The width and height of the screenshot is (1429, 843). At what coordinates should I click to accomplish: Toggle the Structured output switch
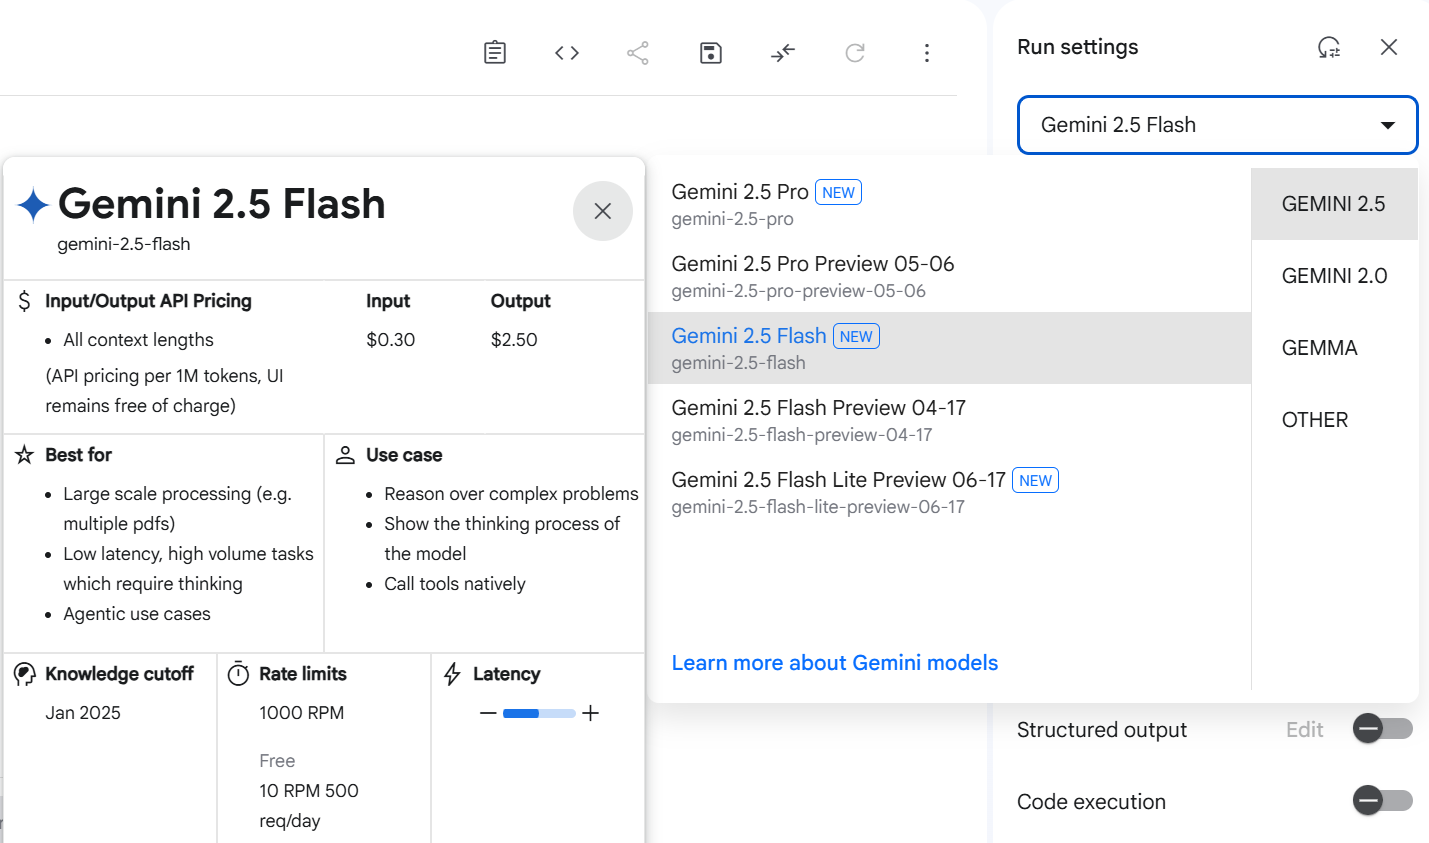click(1383, 729)
